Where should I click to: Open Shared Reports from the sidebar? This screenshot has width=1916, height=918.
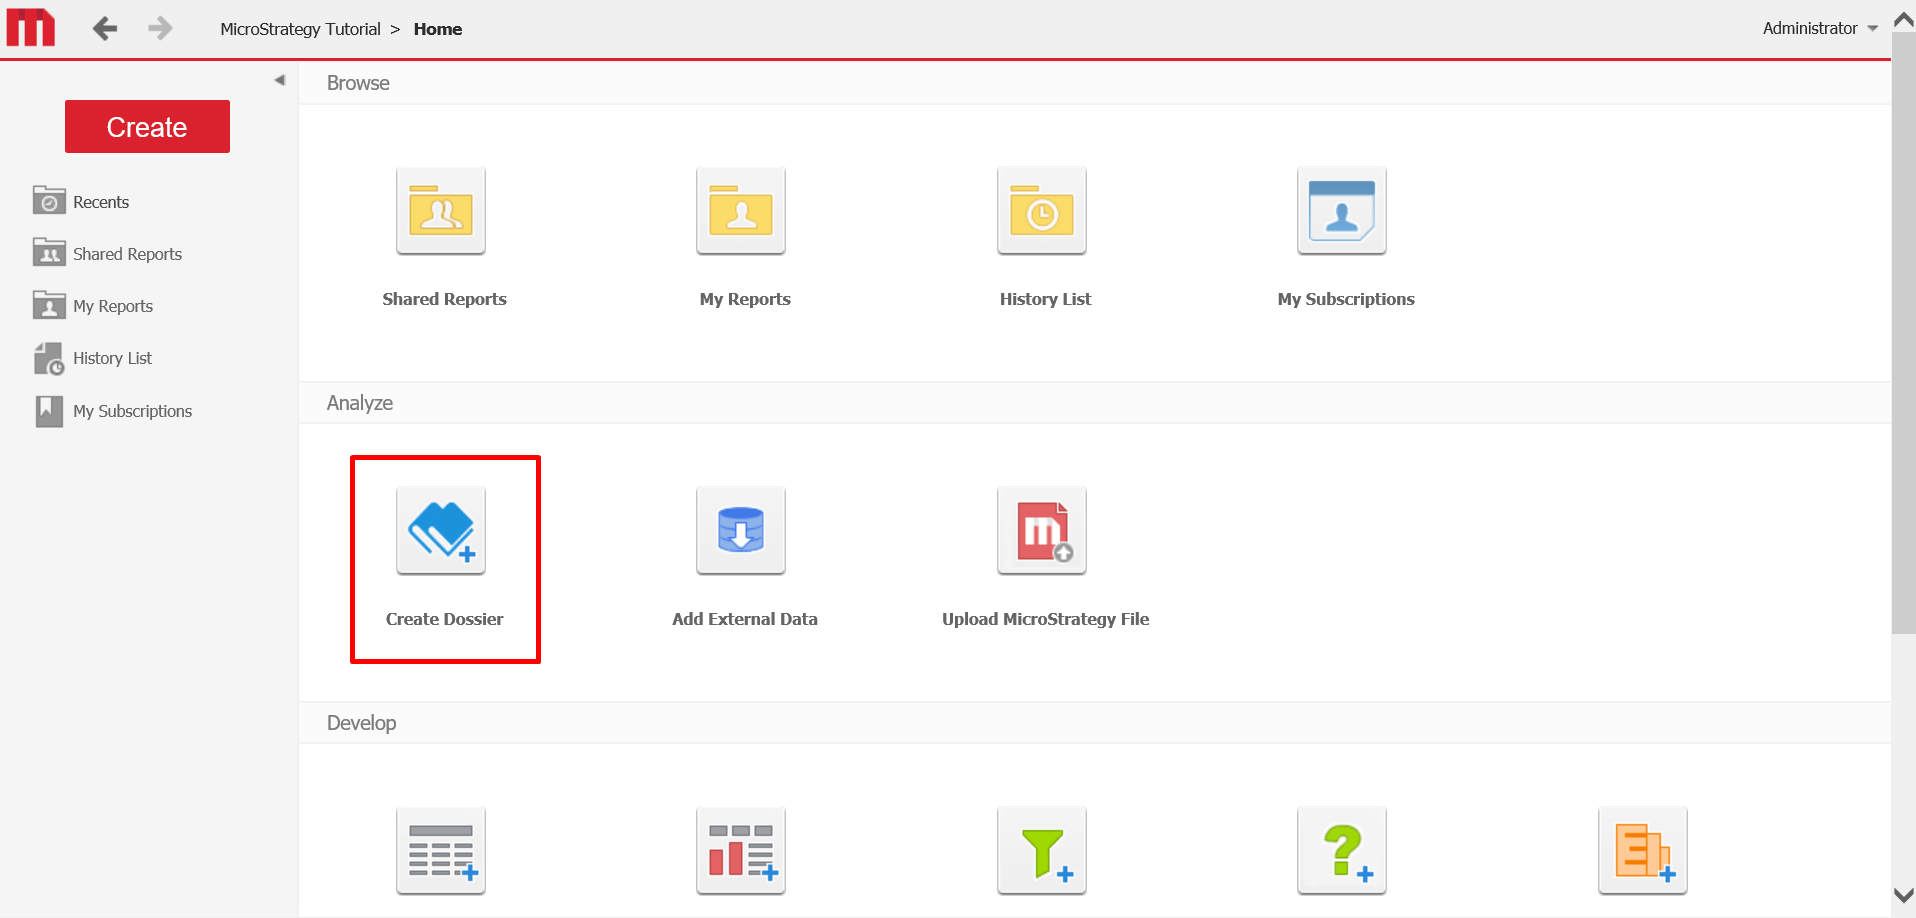click(x=107, y=253)
